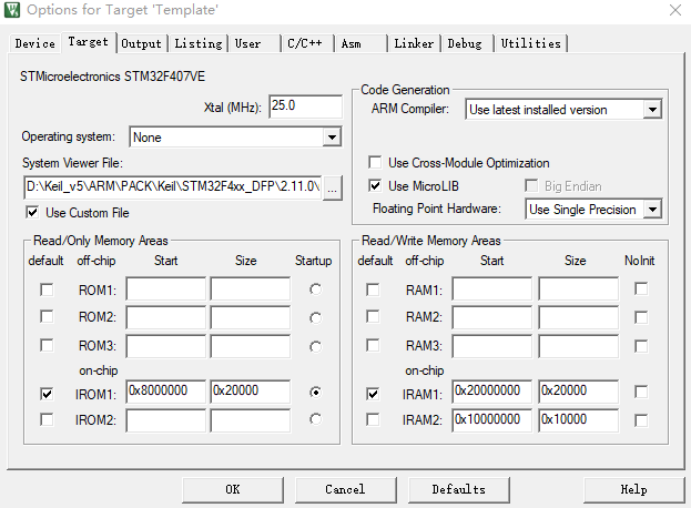Viewport: 692px width, 509px height.
Task: Check the ROM3 default checkbox
Action: click(x=46, y=345)
